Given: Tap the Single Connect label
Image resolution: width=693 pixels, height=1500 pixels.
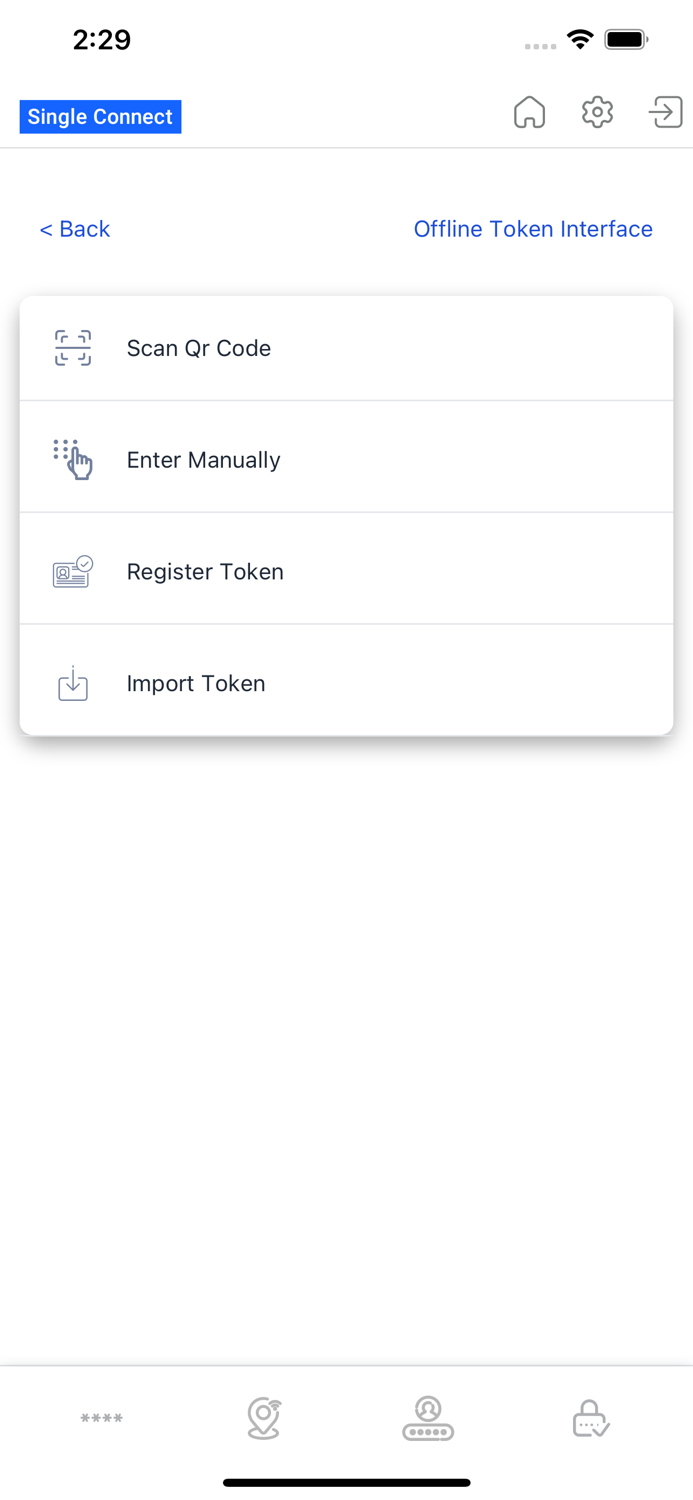Looking at the screenshot, I should [x=100, y=116].
